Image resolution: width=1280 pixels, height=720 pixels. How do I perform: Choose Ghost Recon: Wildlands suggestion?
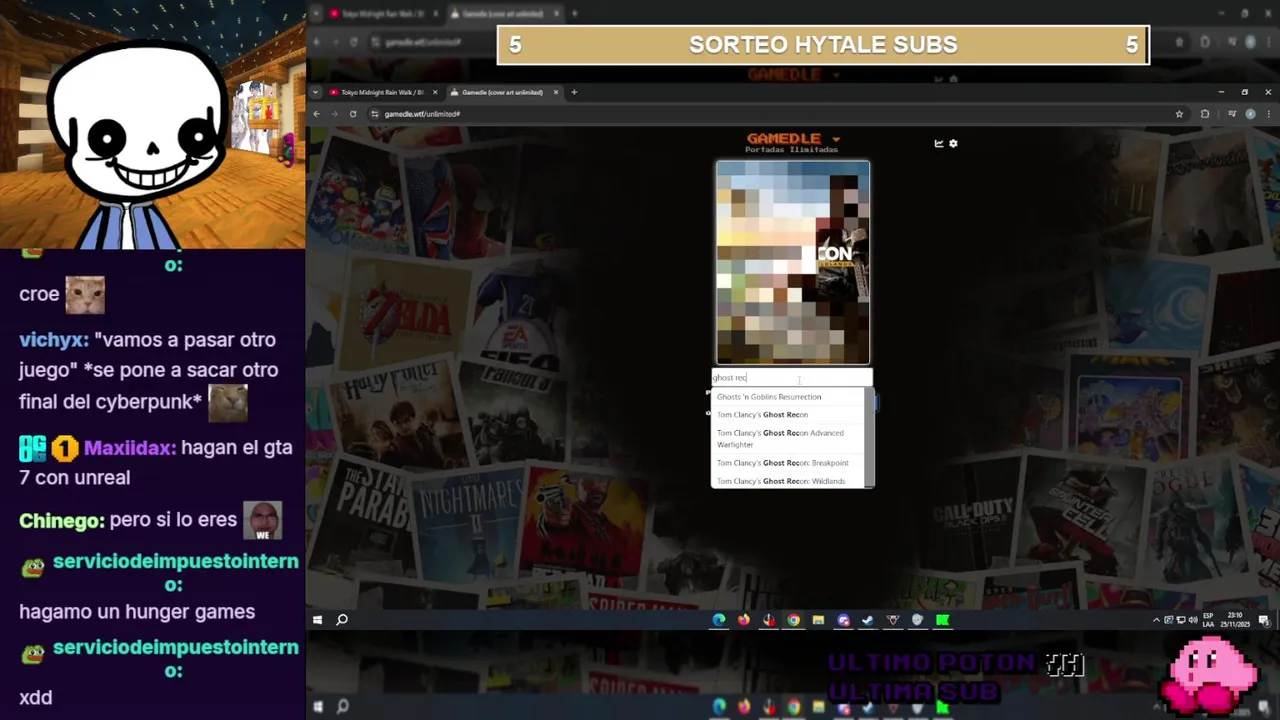[788, 481]
